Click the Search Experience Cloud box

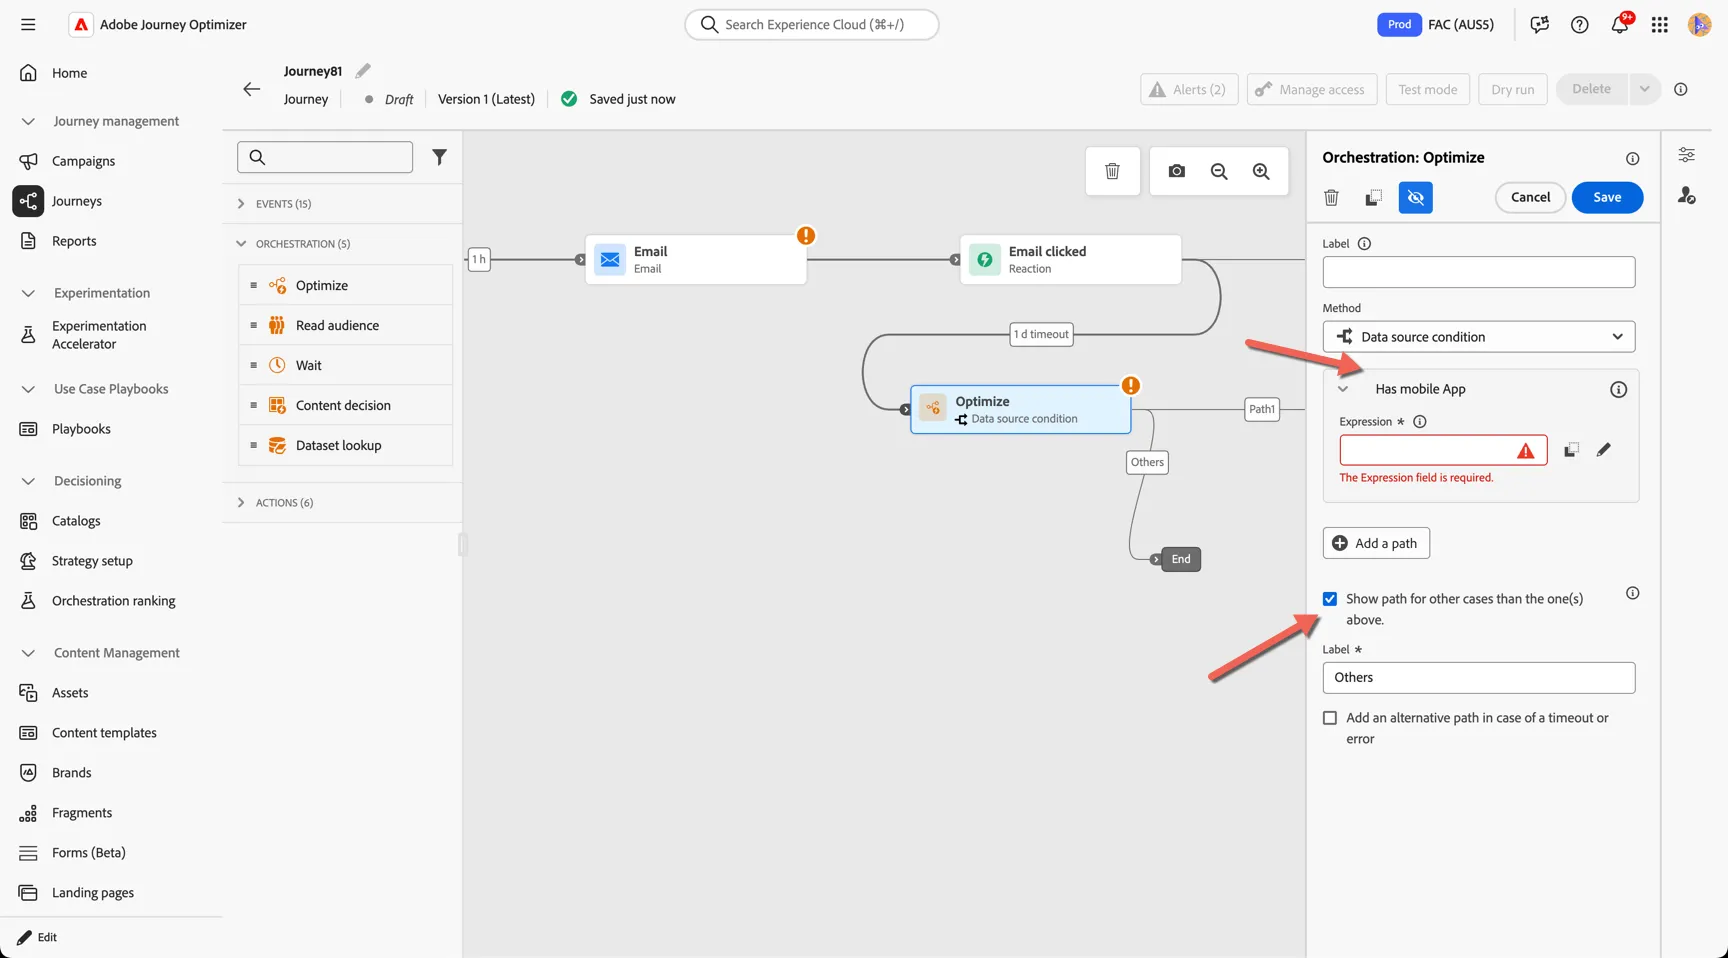point(812,24)
